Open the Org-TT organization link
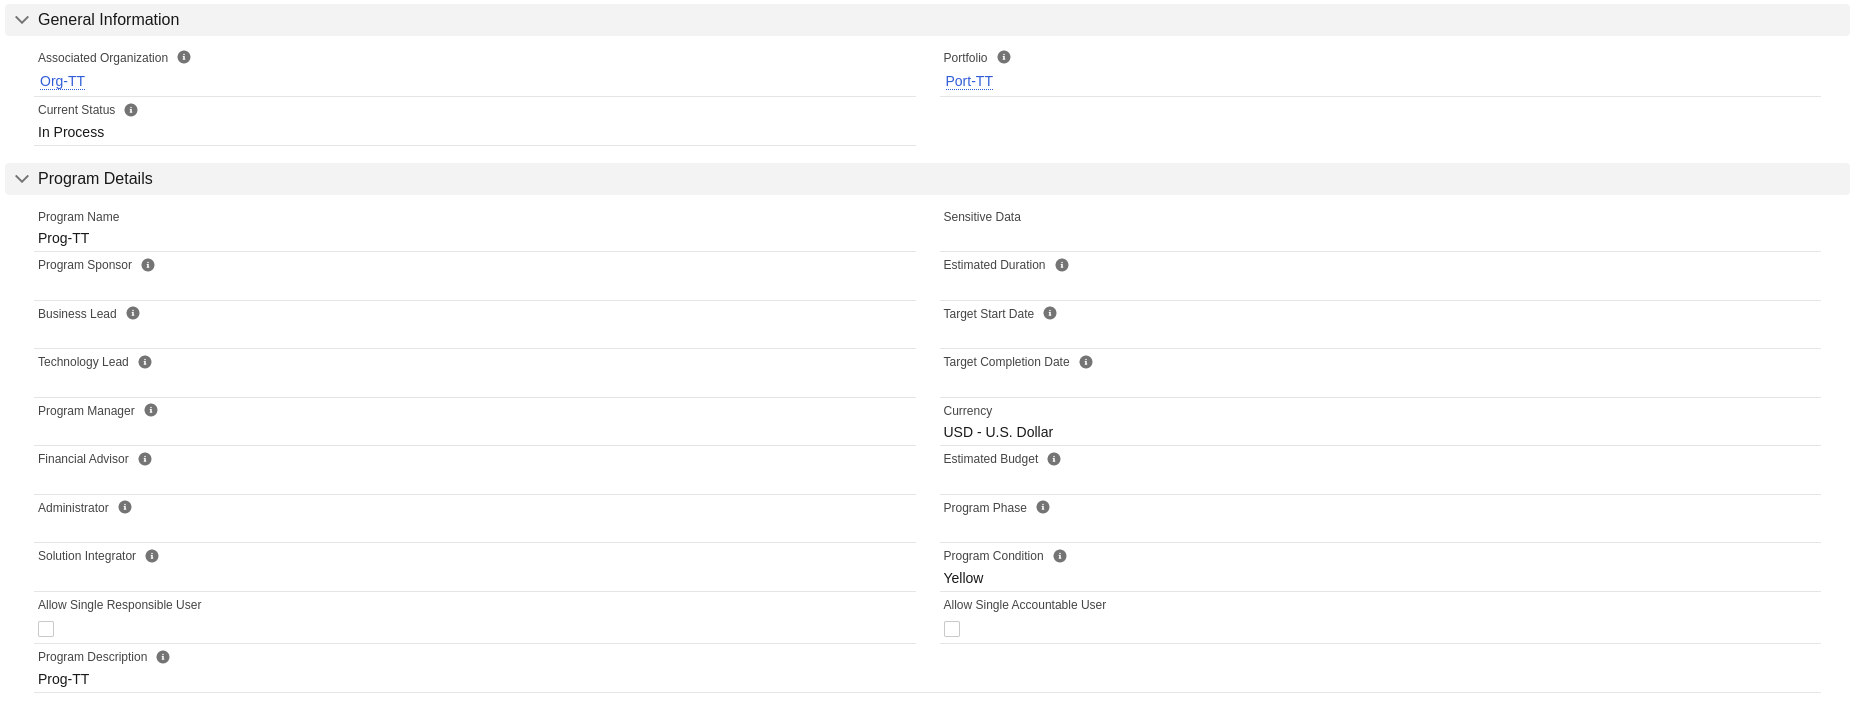This screenshot has height=701, width=1854. (62, 81)
